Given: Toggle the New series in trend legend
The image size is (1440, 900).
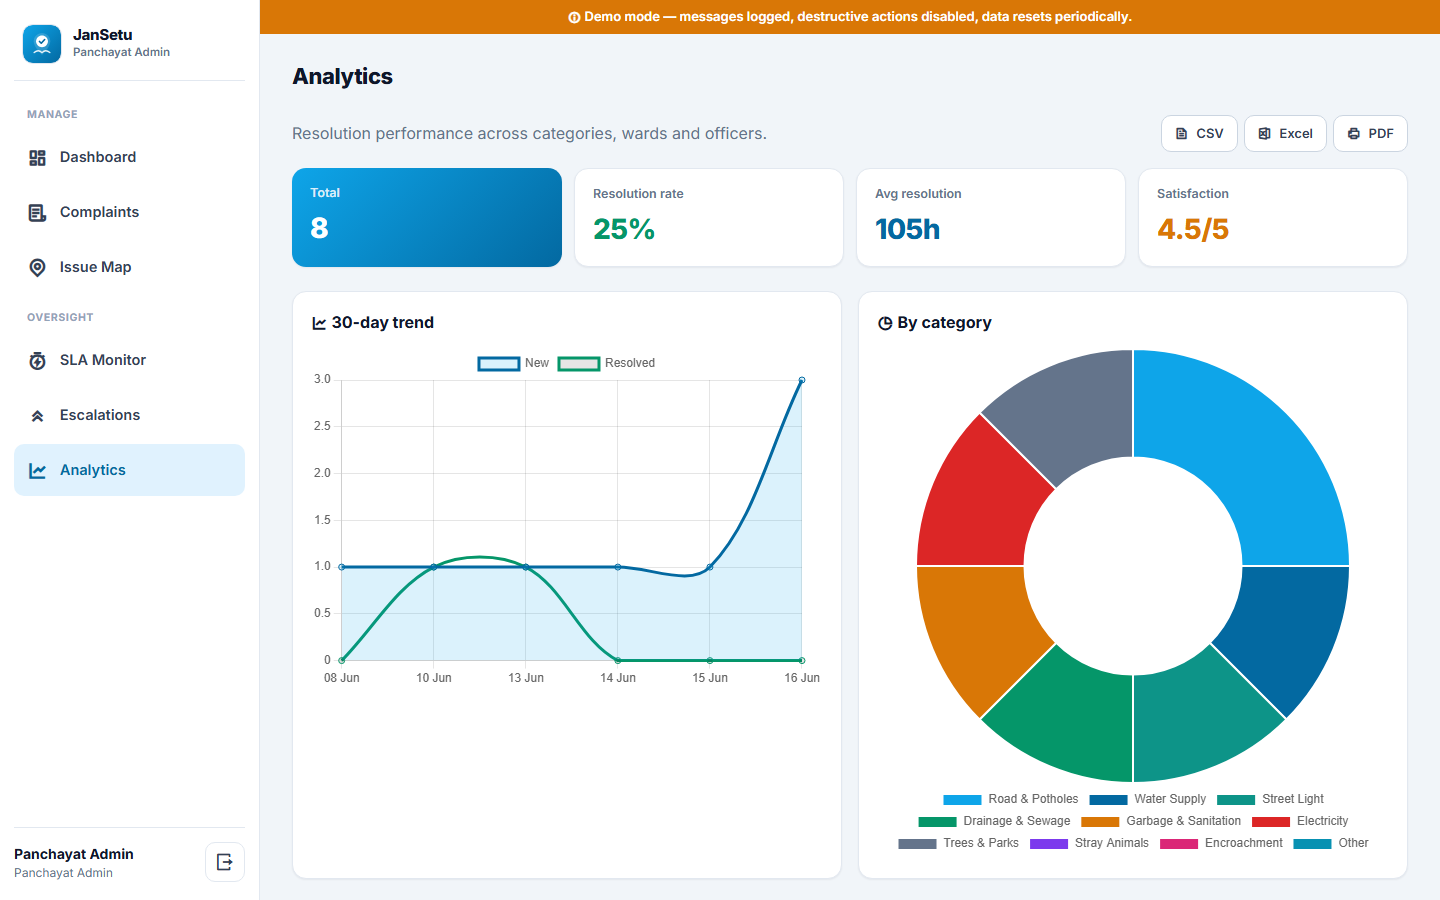Looking at the screenshot, I should [514, 363].
